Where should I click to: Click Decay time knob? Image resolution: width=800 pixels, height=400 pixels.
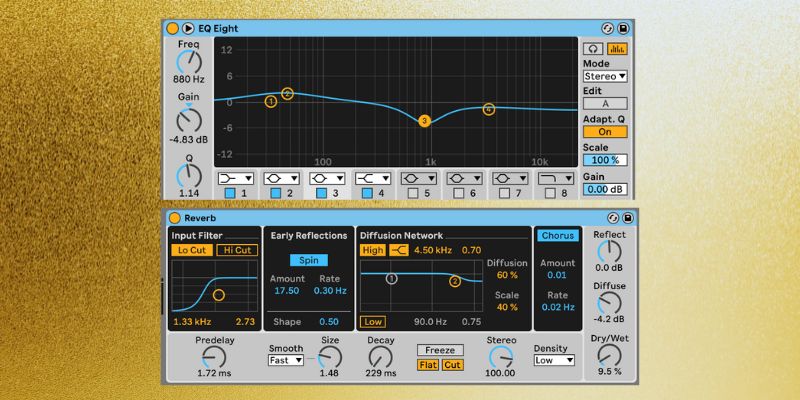point(381,357)
